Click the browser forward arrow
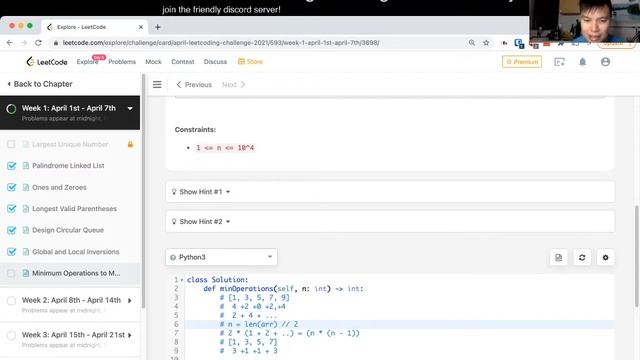640x360 pixels. (24, 42)
